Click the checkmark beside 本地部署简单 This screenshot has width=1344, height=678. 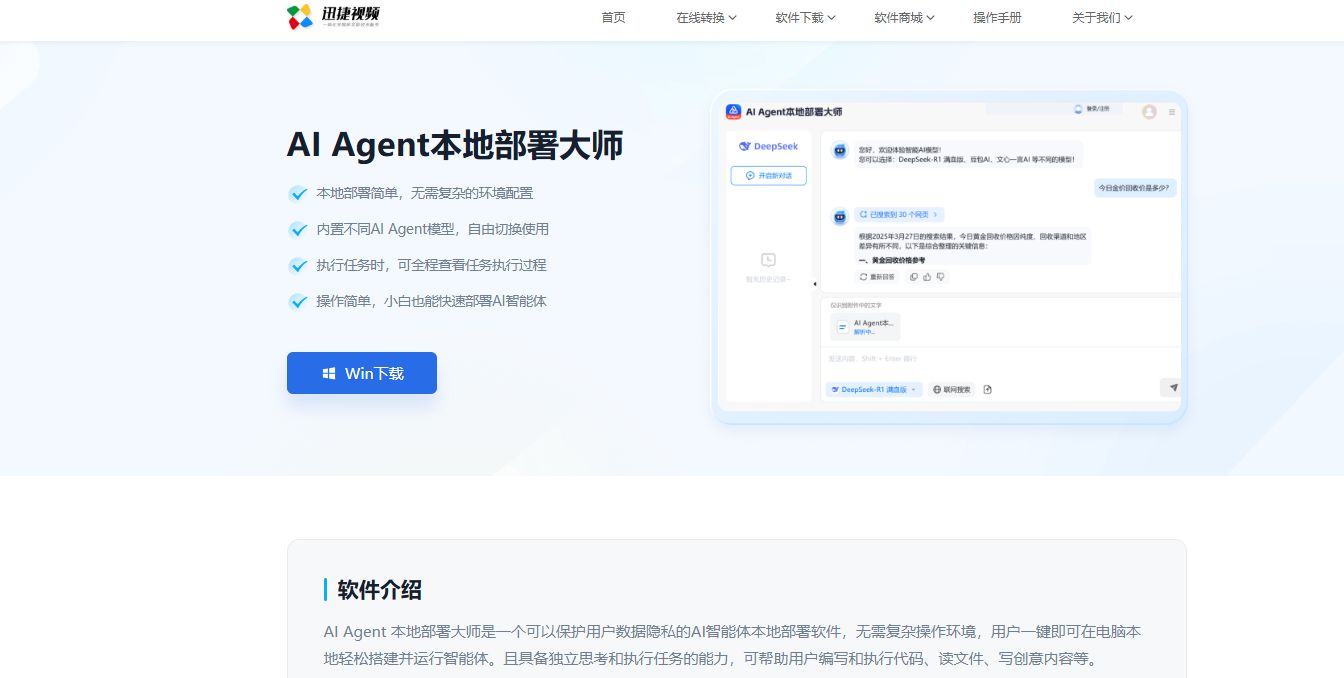click(298, 194)
